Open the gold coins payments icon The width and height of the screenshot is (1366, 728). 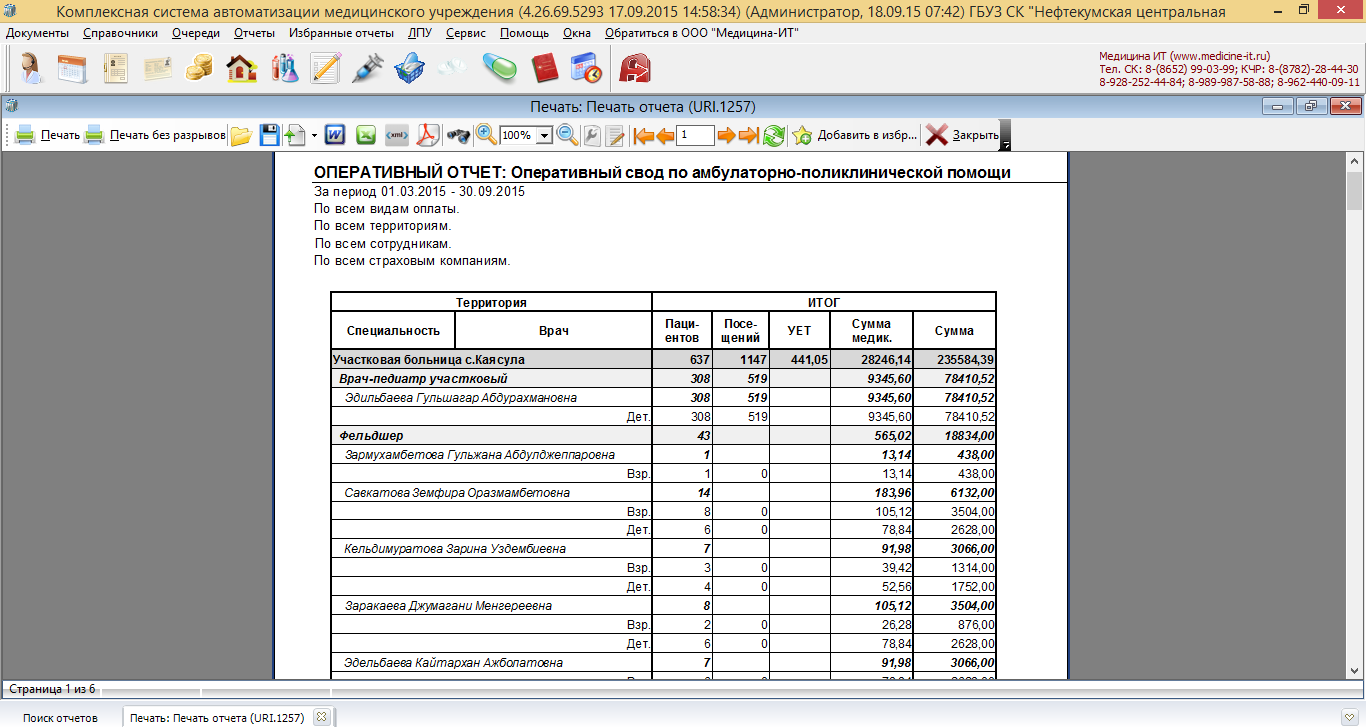pos(200,68)
